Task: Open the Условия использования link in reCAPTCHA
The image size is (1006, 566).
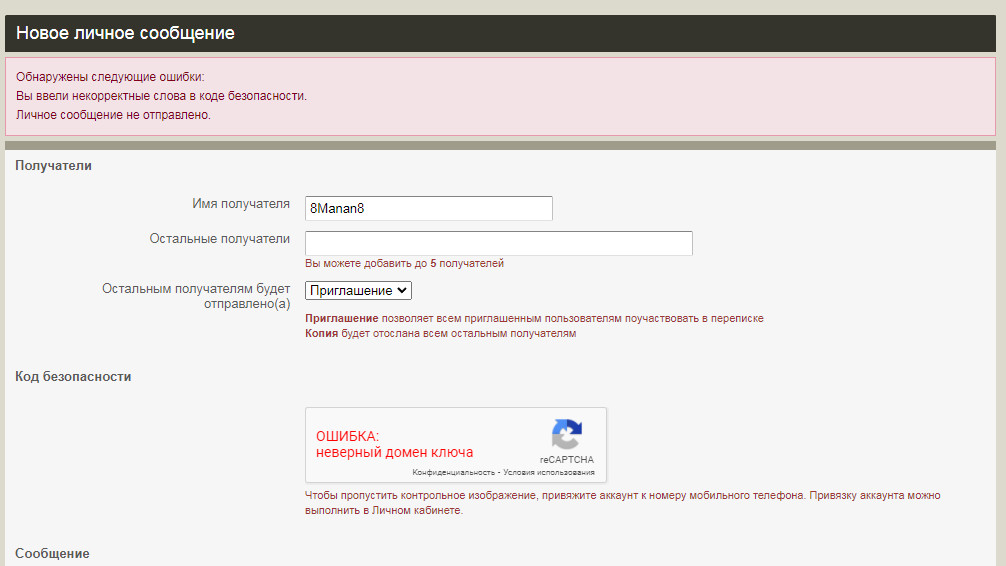Action: (x=549, y=472)
